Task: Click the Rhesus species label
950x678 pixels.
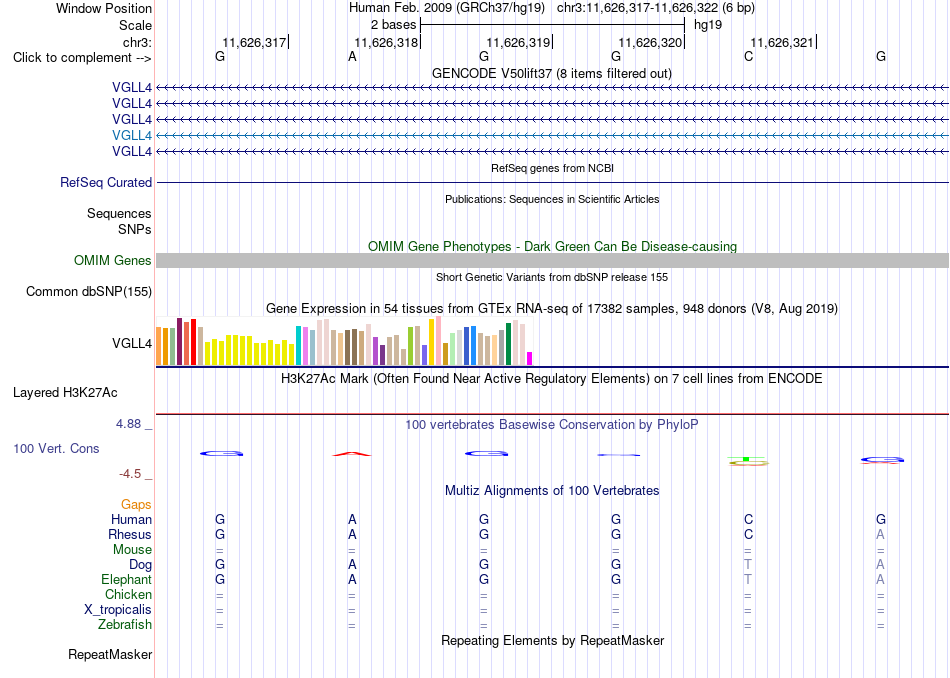Action: click(130, 535)
